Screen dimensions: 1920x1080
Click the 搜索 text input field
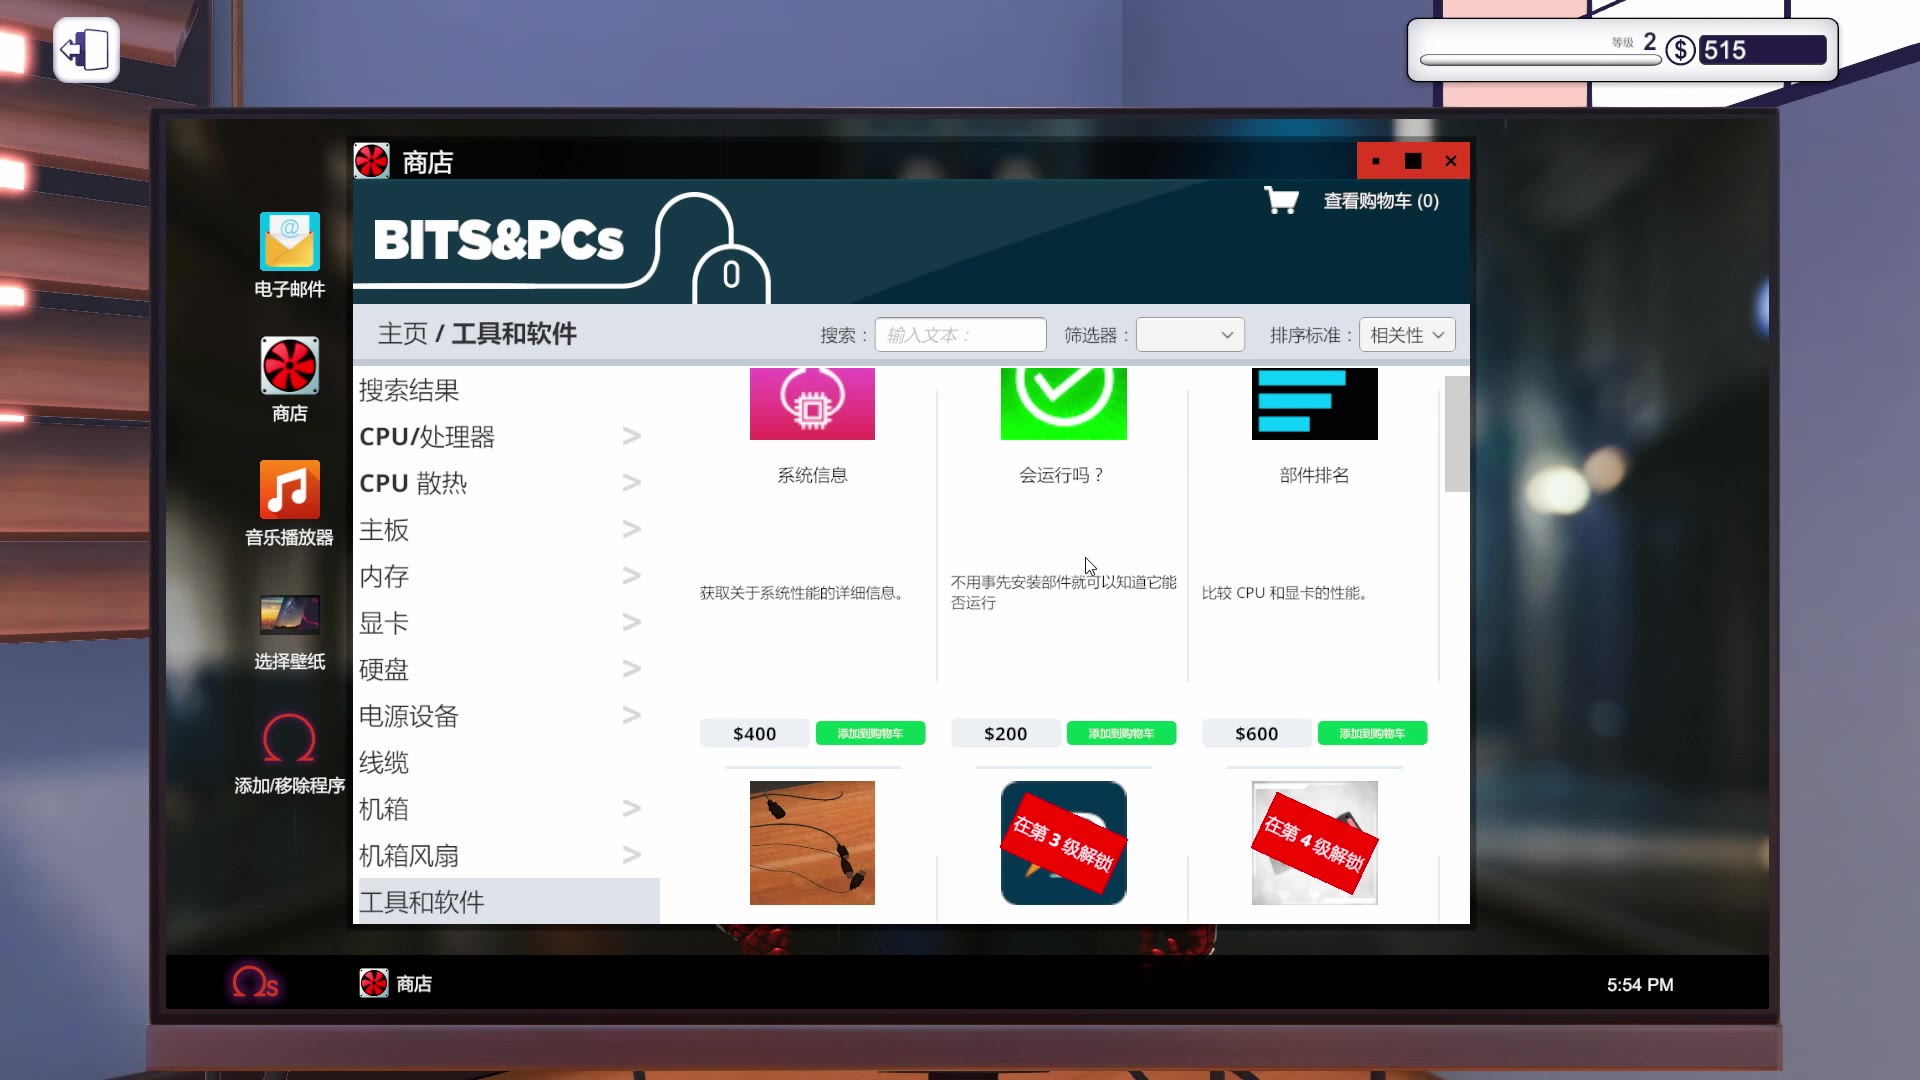(960, 335)
